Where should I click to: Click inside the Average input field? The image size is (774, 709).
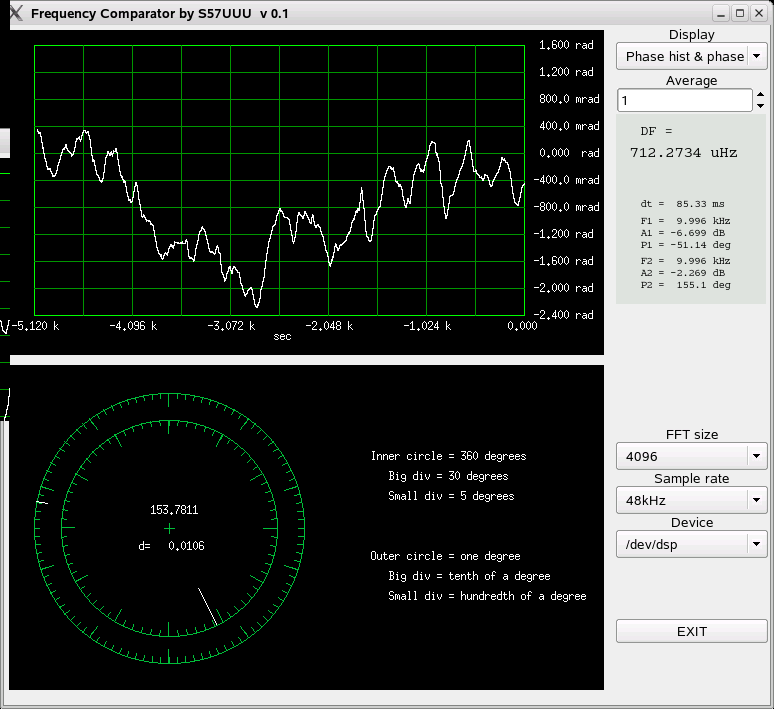pyautogui.click(x=684, y=101)
